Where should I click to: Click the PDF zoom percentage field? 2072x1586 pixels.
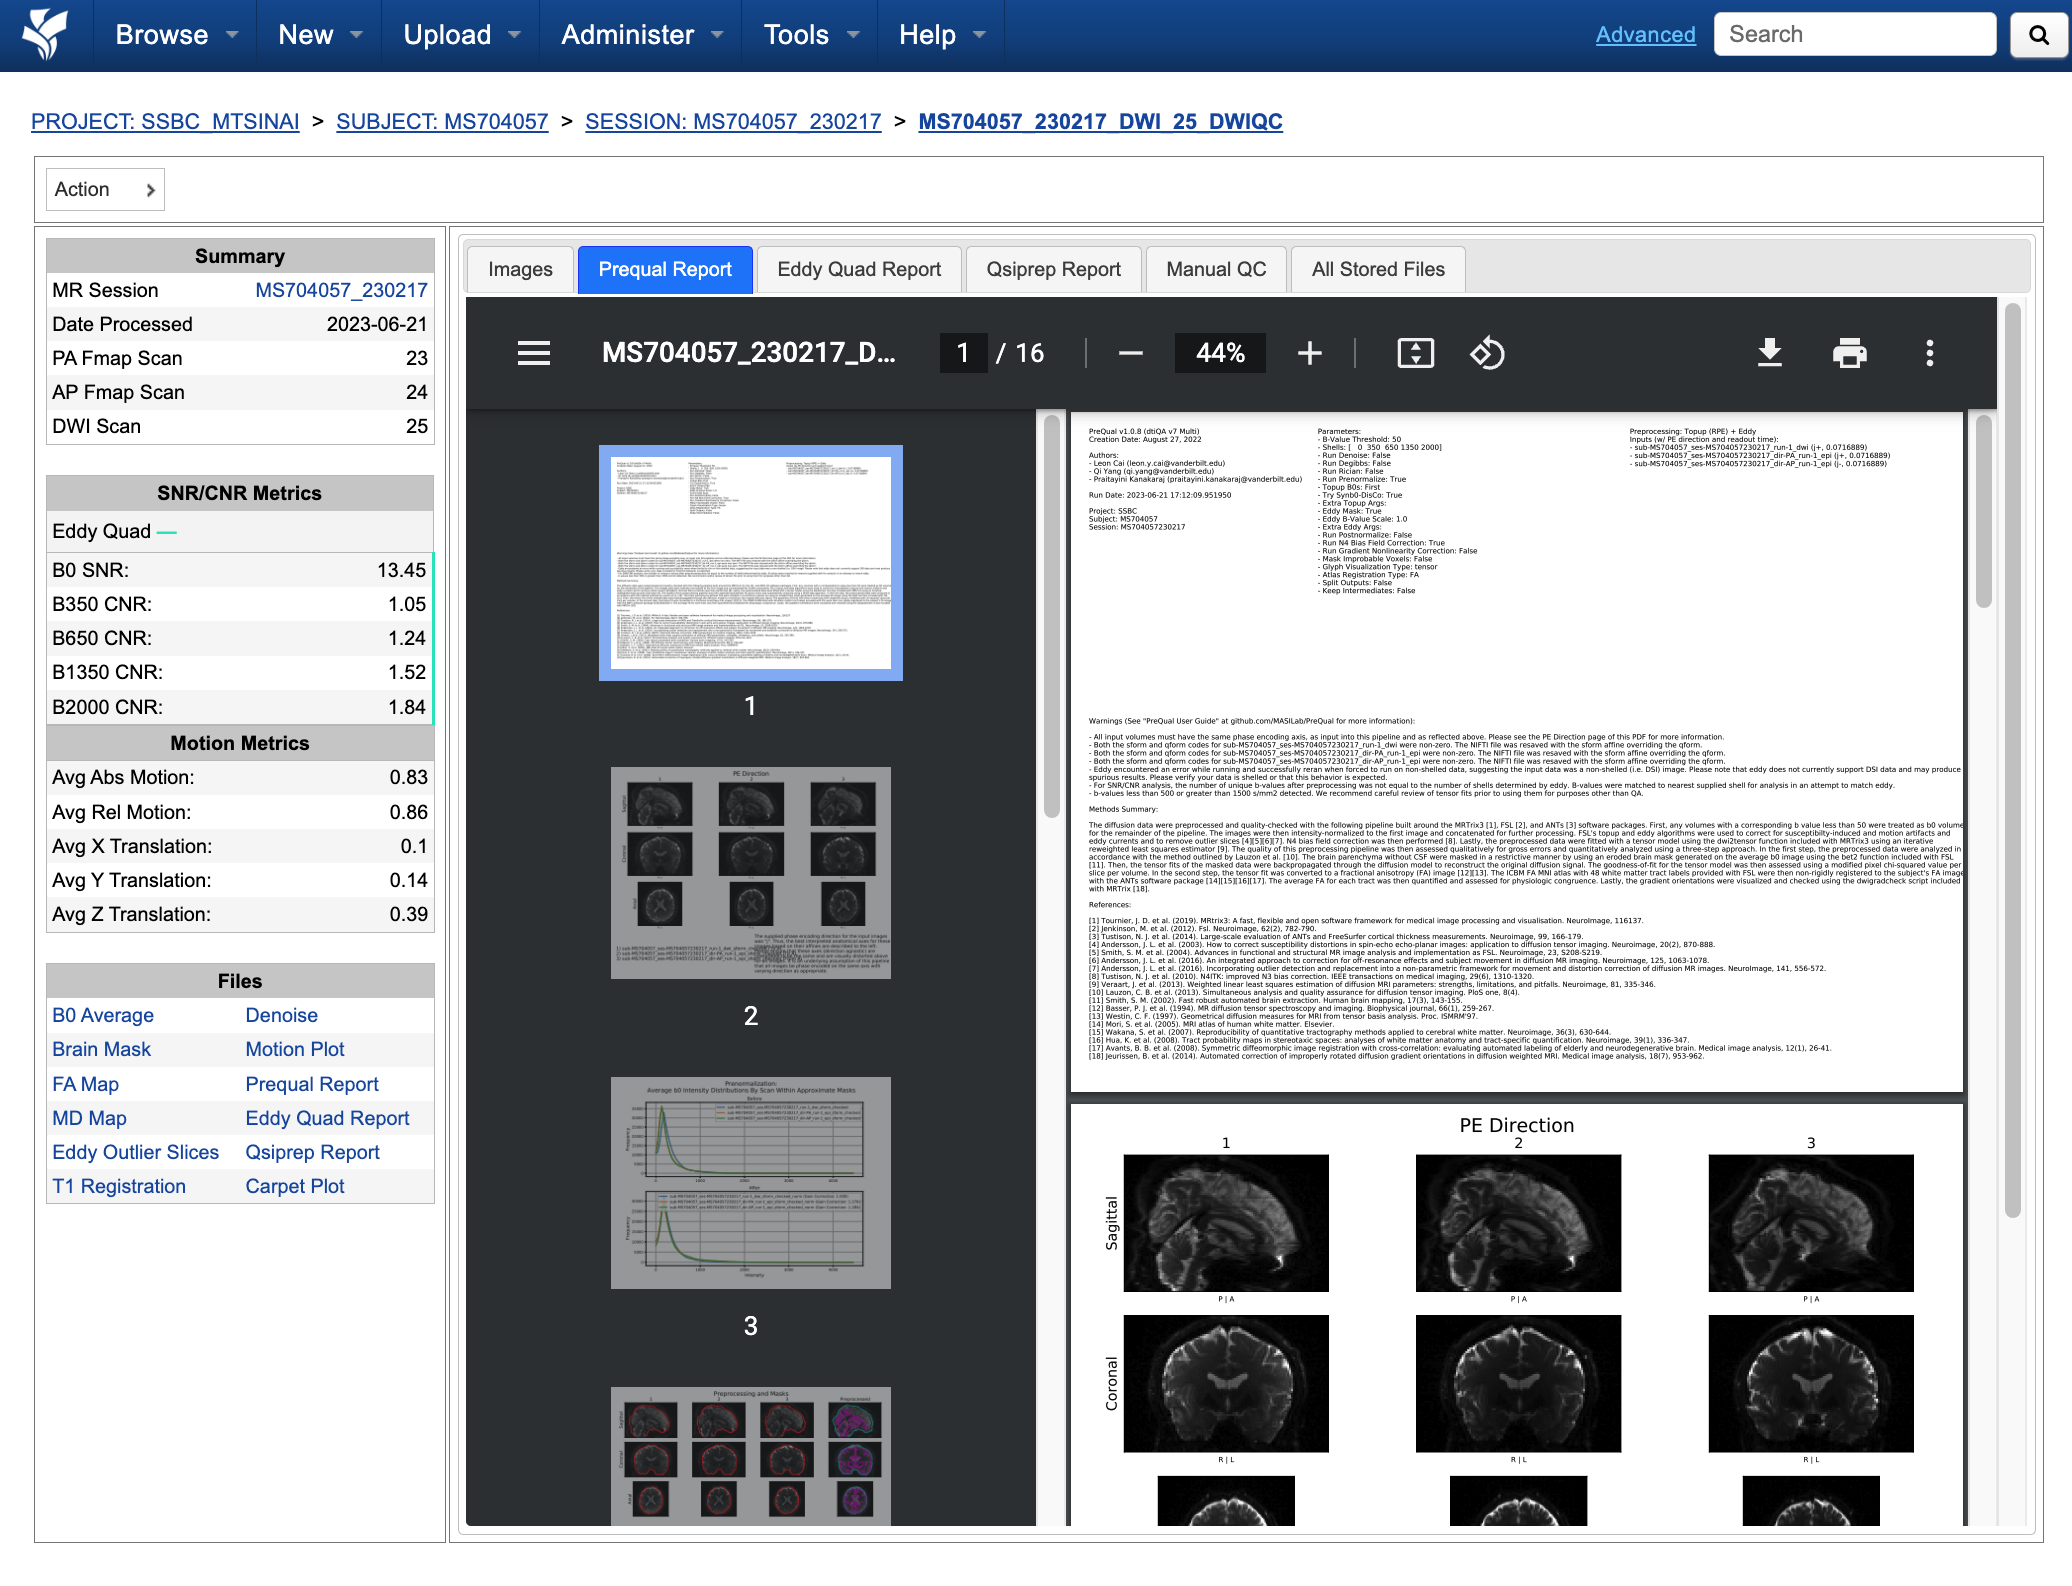[1220, 353]
